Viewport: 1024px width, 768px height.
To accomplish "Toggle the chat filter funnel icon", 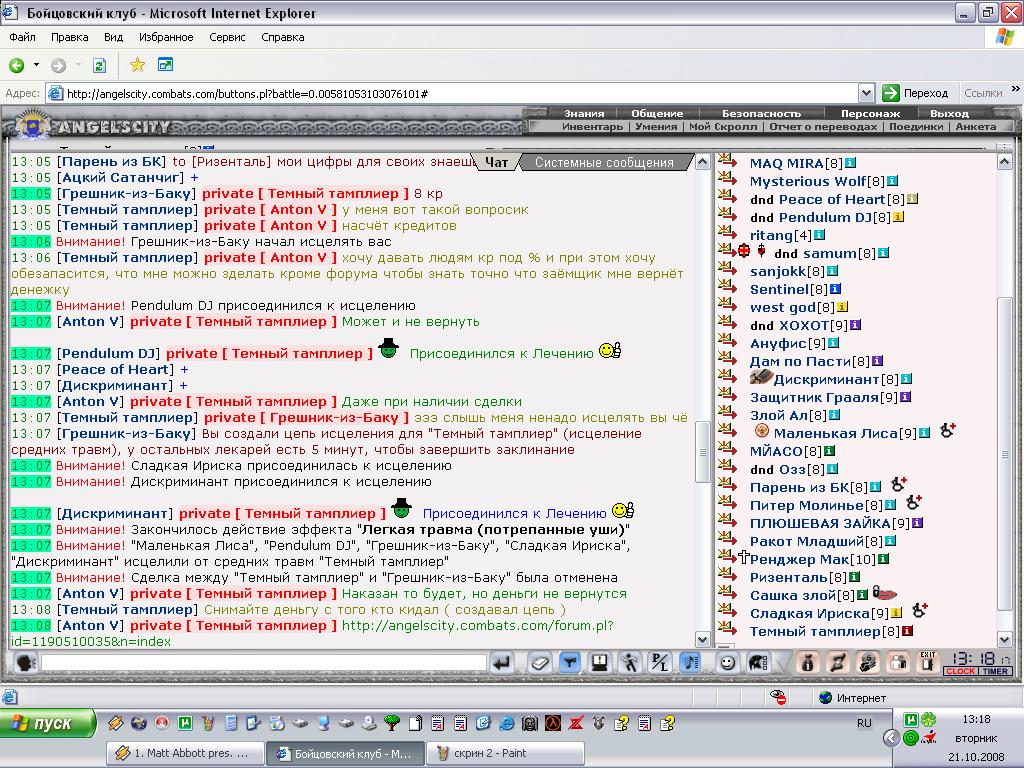I will 569,663.
